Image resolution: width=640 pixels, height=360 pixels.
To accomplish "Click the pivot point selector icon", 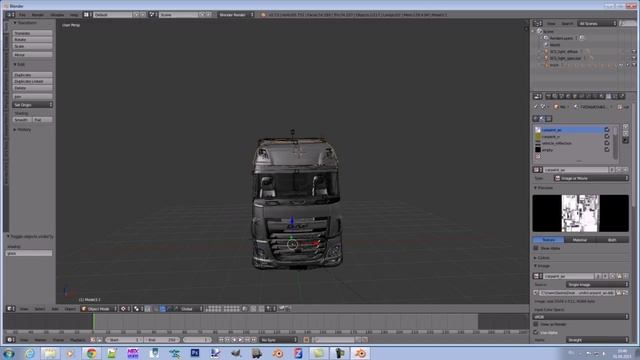I will click(x=138, y=309).
